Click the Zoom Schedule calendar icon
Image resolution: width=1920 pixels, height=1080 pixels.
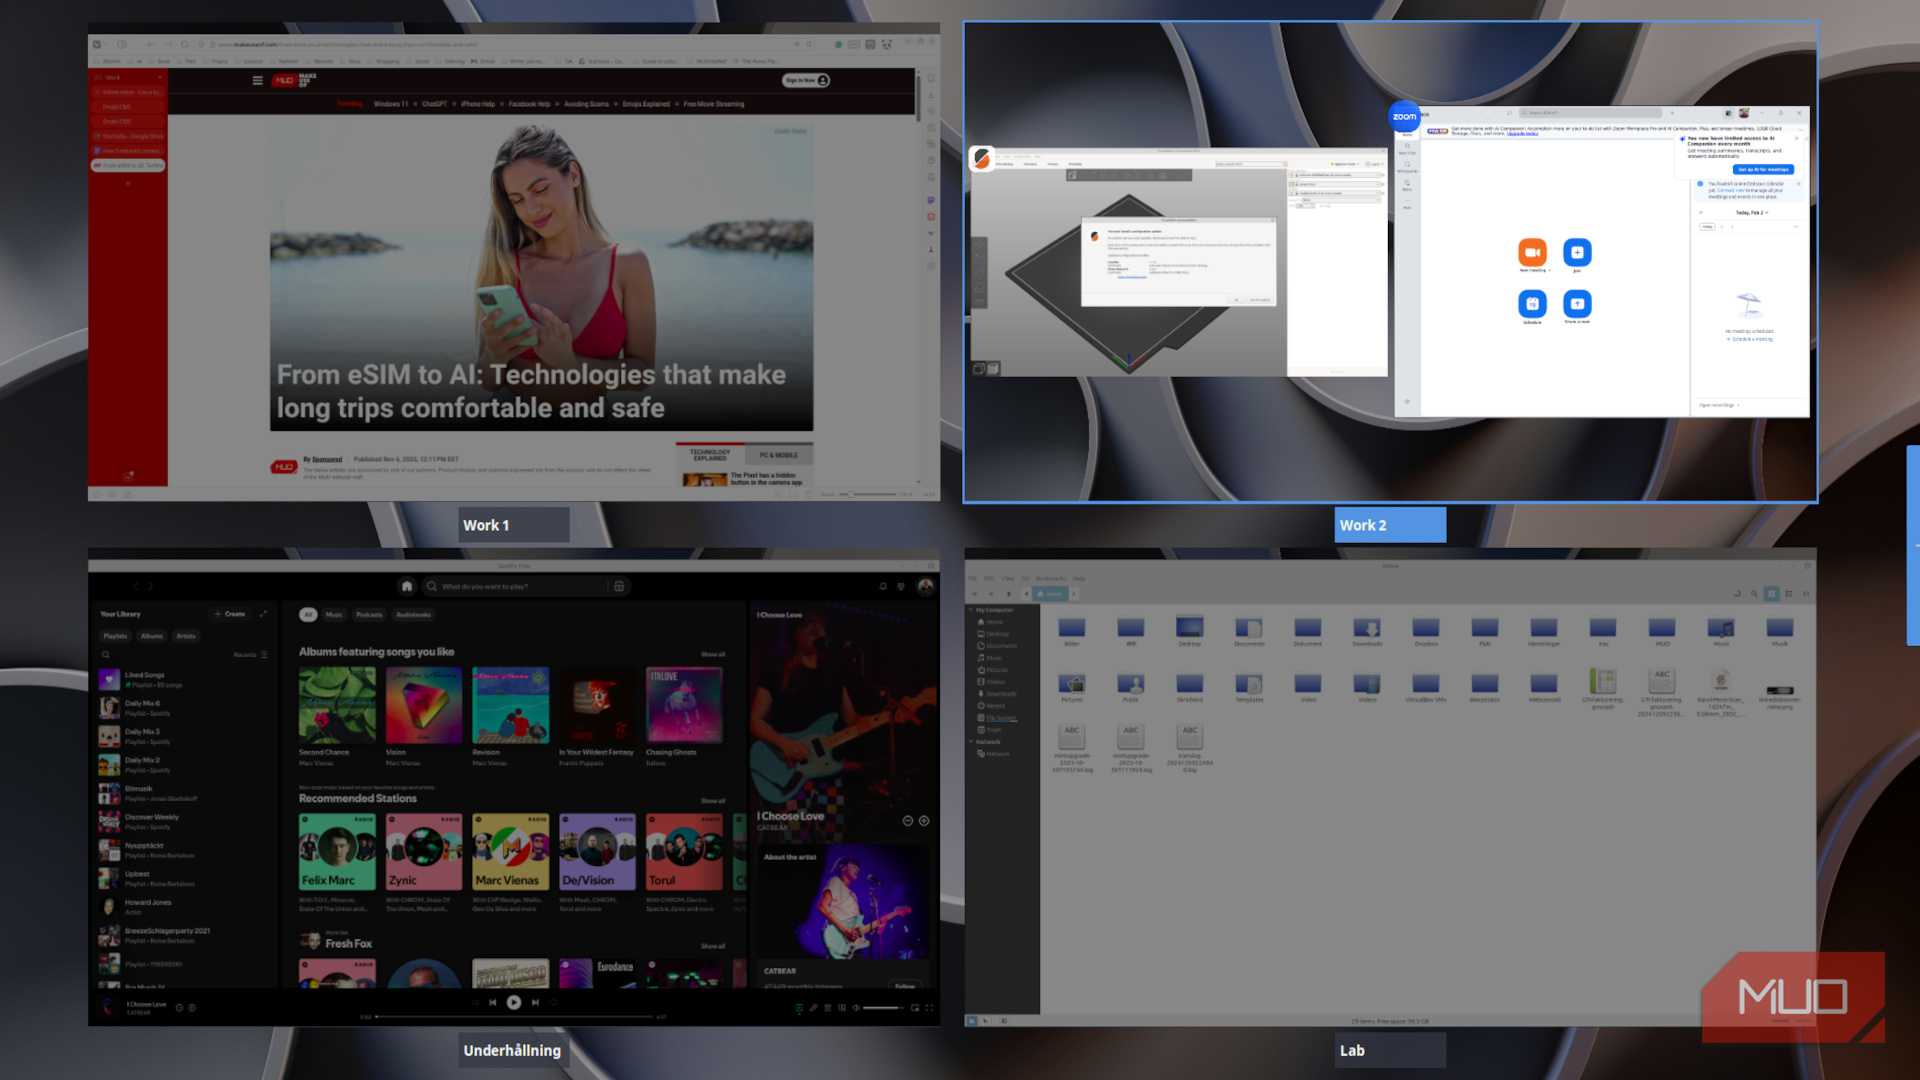pos(1532,303)
